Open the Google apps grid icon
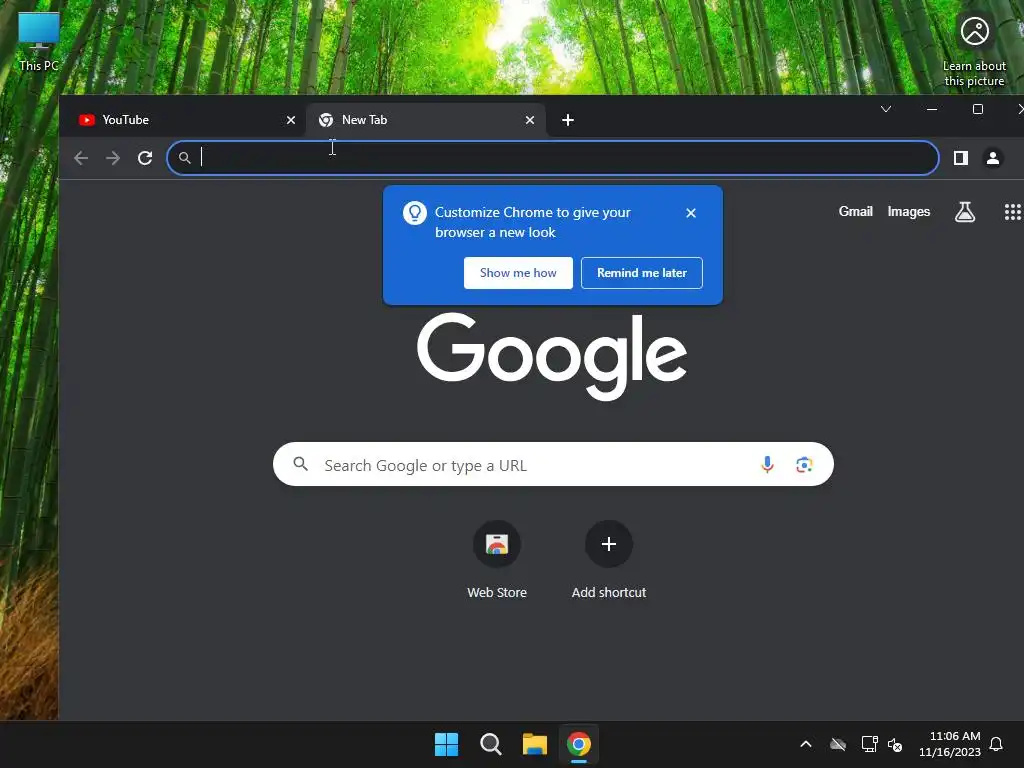 (1012, 212)
